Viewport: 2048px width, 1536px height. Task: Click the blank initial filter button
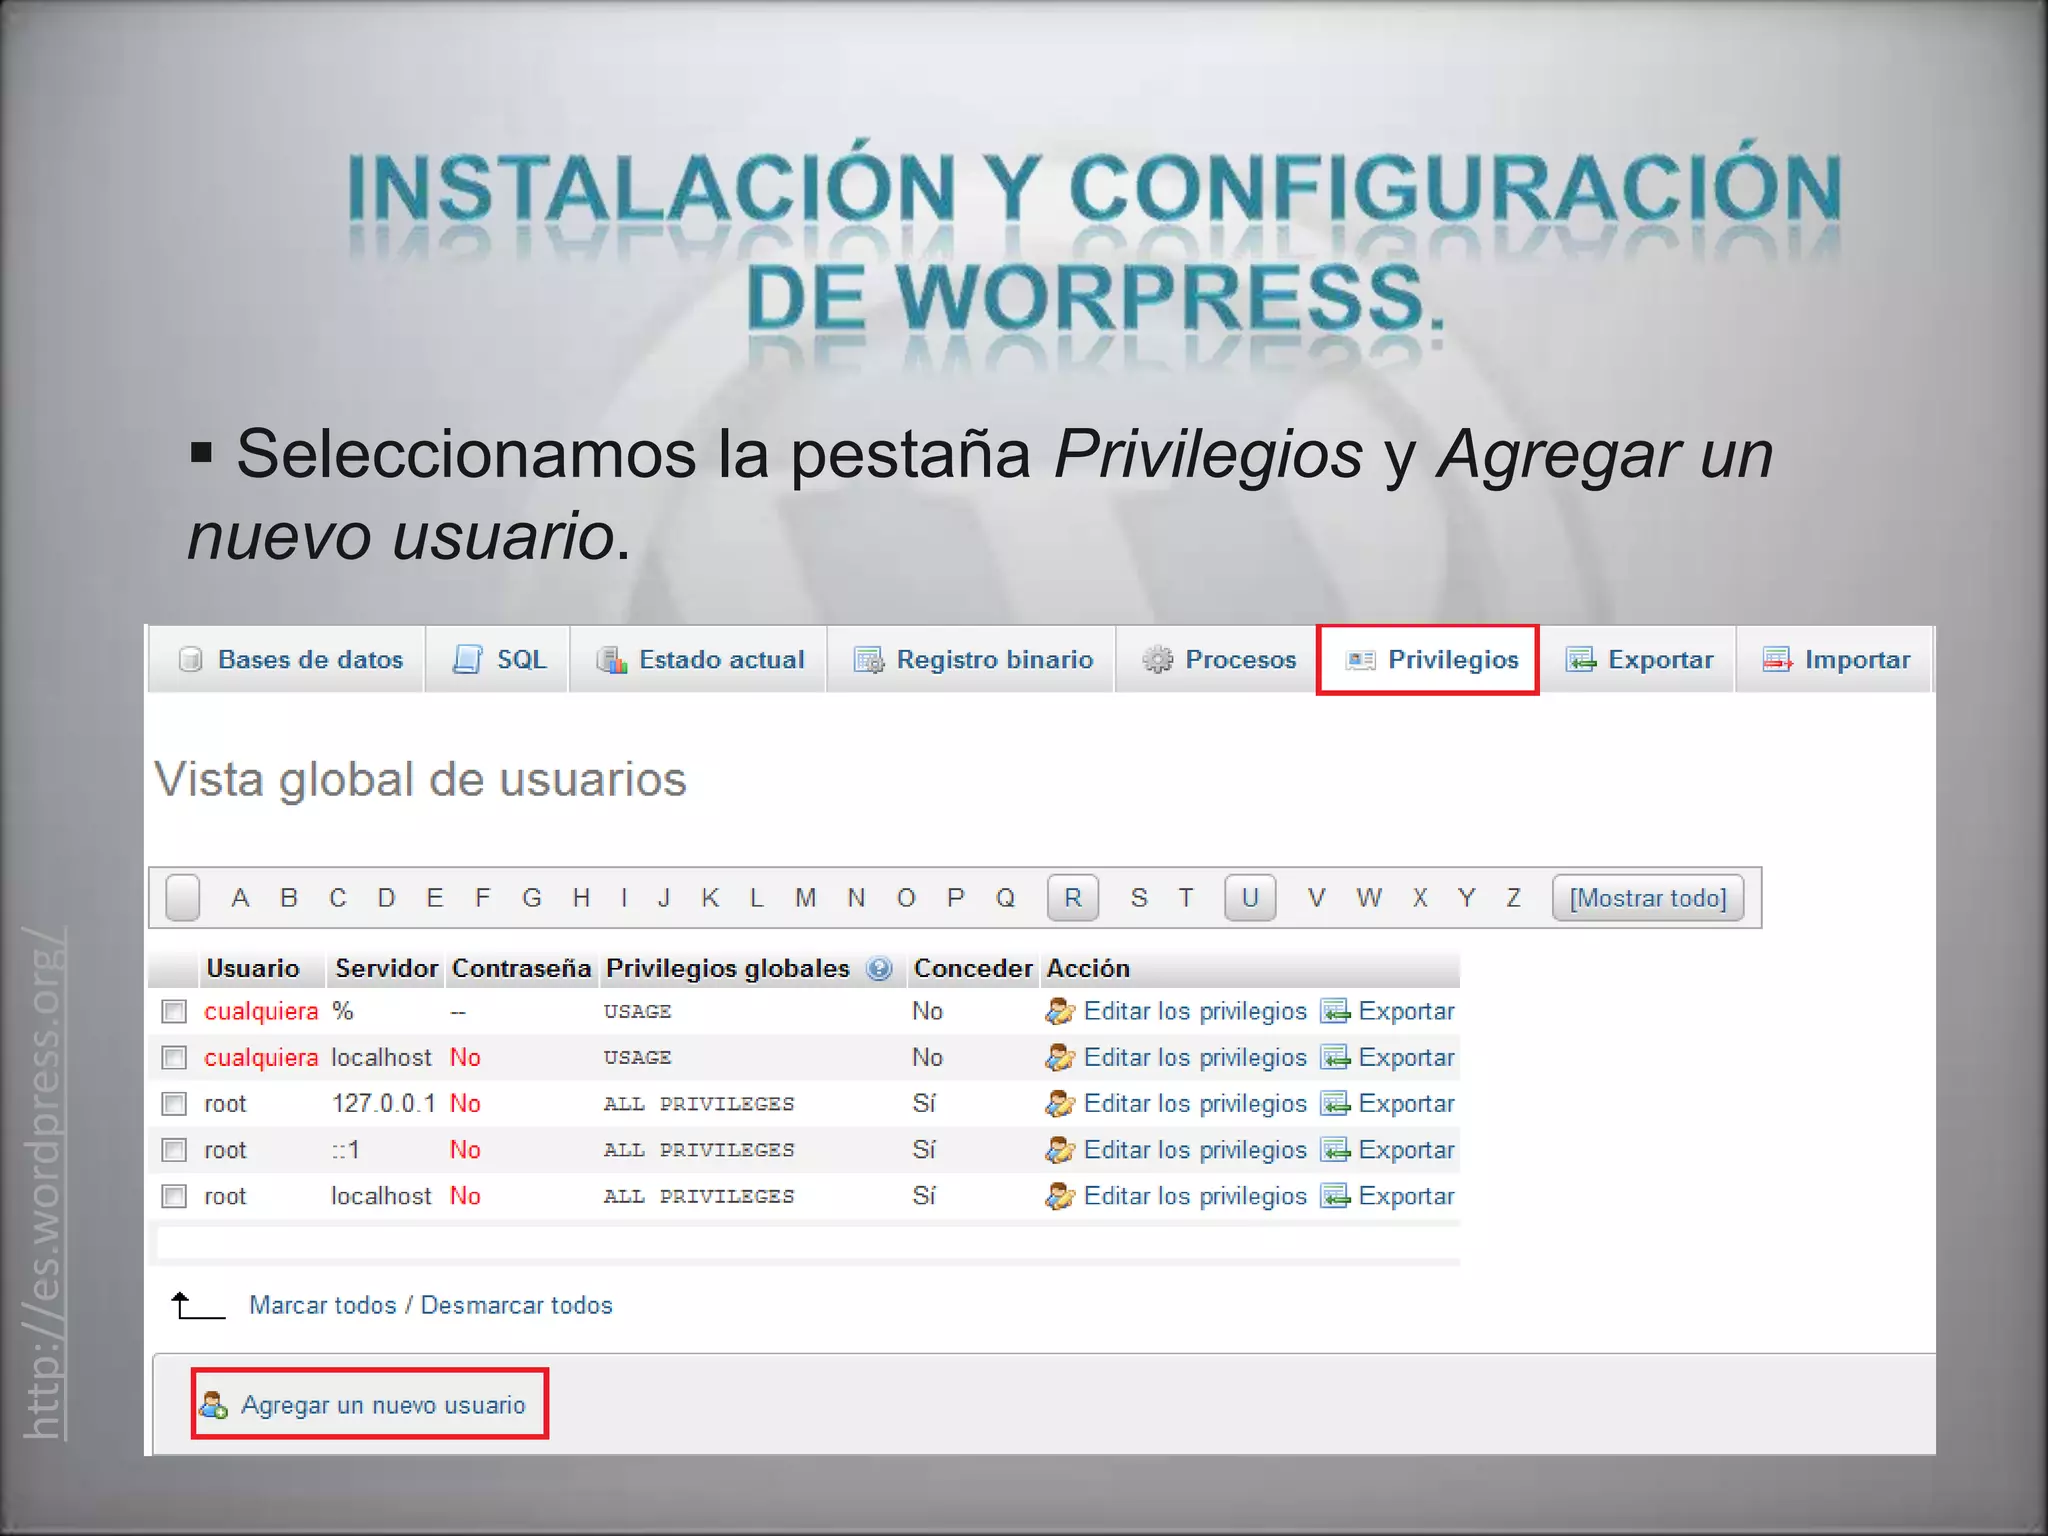click(183, 898)
